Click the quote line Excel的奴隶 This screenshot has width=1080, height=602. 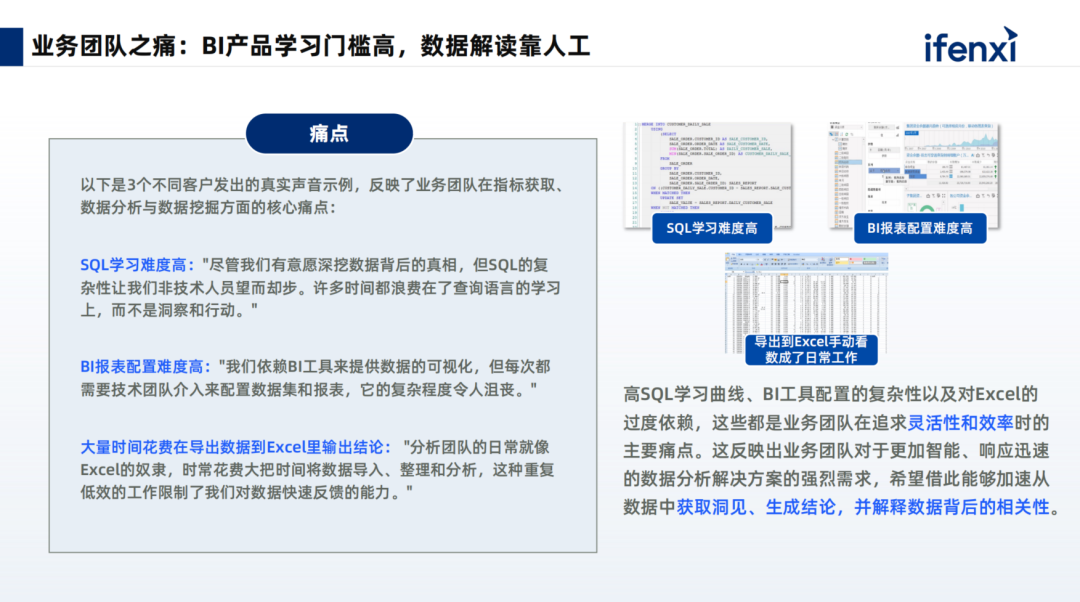(124, 470)
